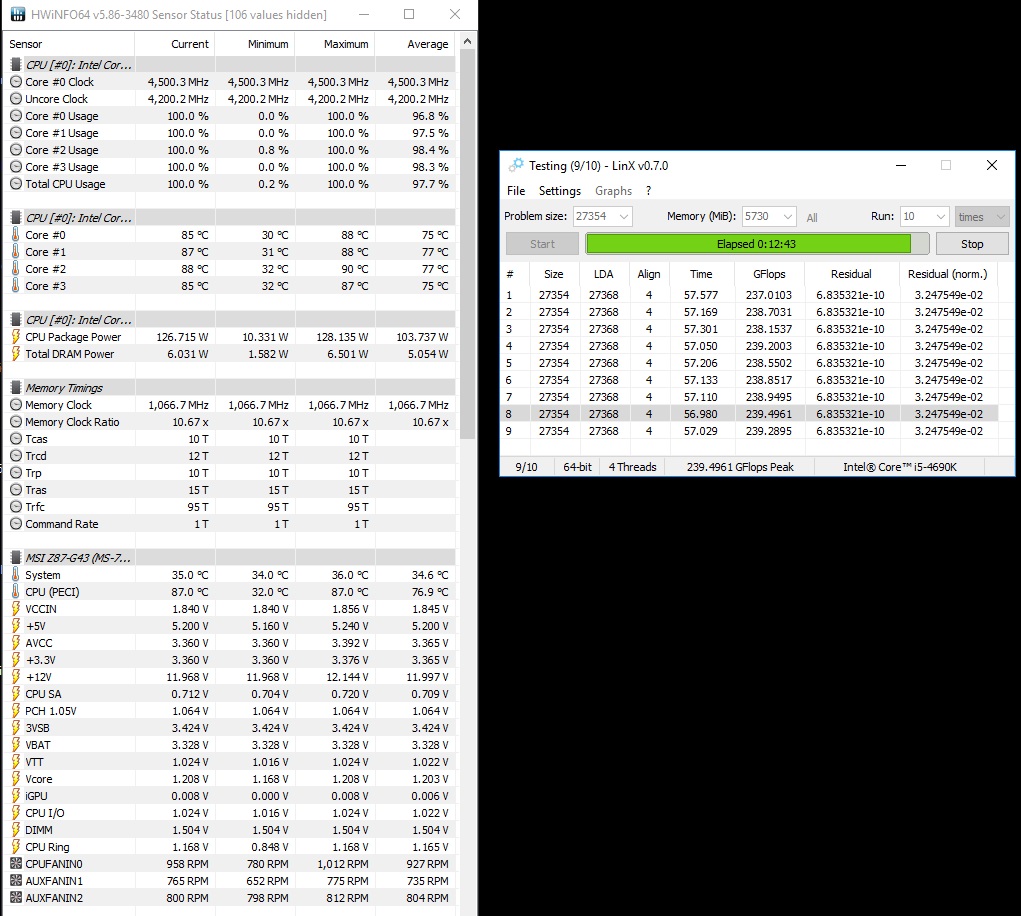The height and width of the screenshot is (916, 1021).
Task: Select the VBAT sensor row
Action: coord(229,745)
